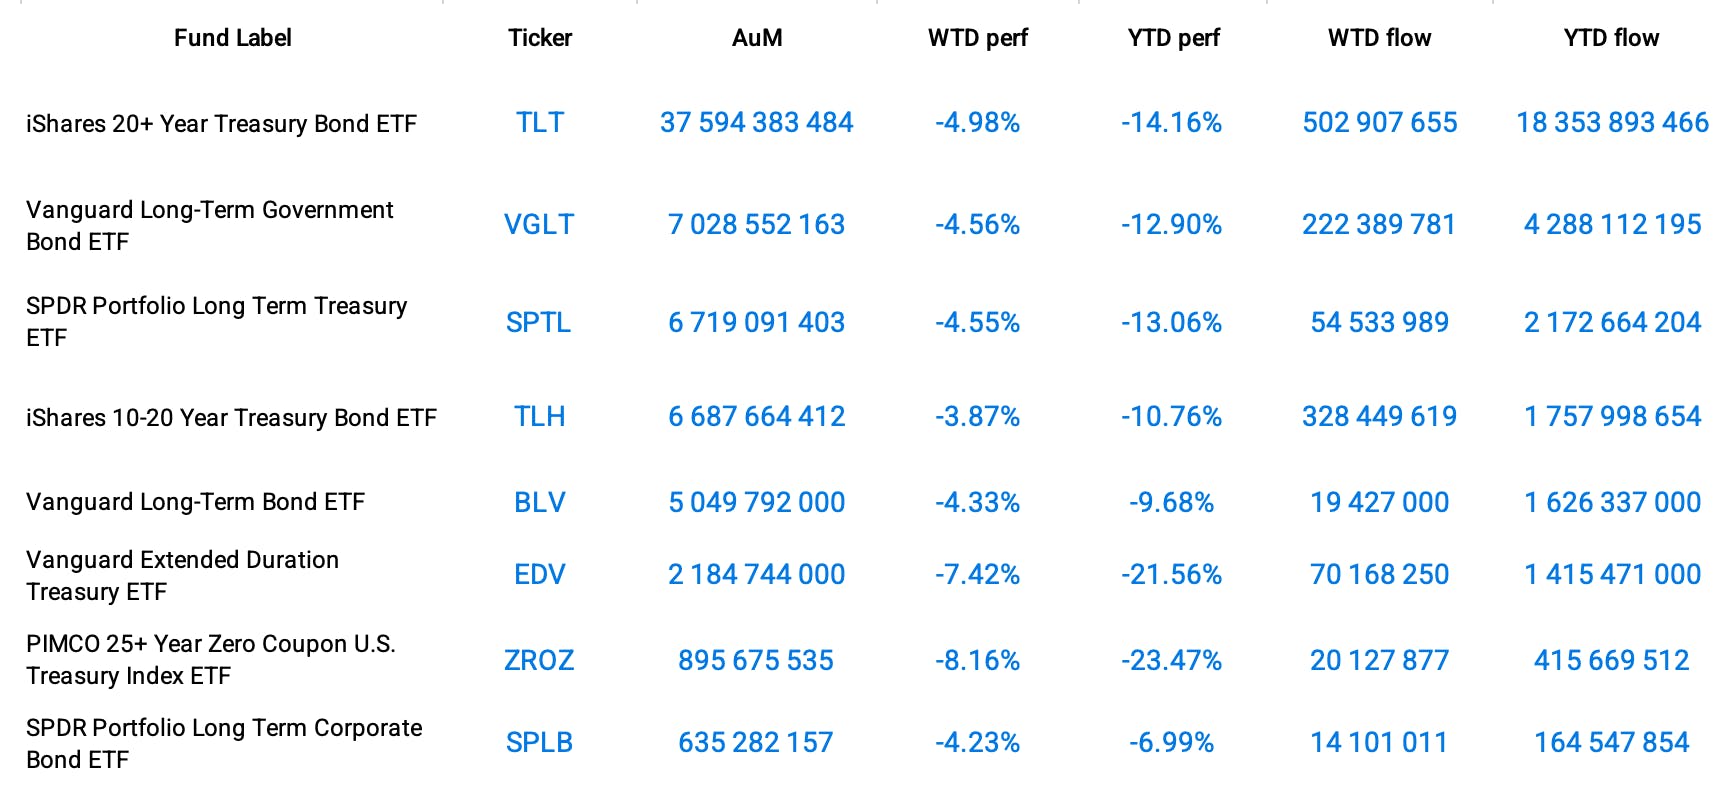1728x804 pixels.
Task: Select iShares 20+ Year Treasury Bond ETF row label
Action: pyautogui.click(x=221, y=124)
